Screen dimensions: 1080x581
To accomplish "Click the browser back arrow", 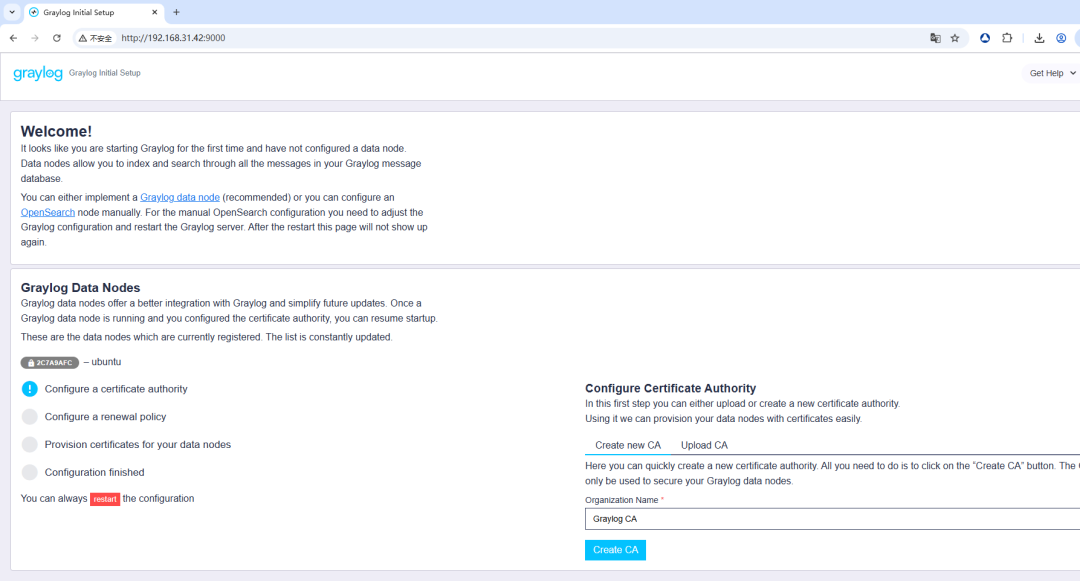I will pos(14,38).
